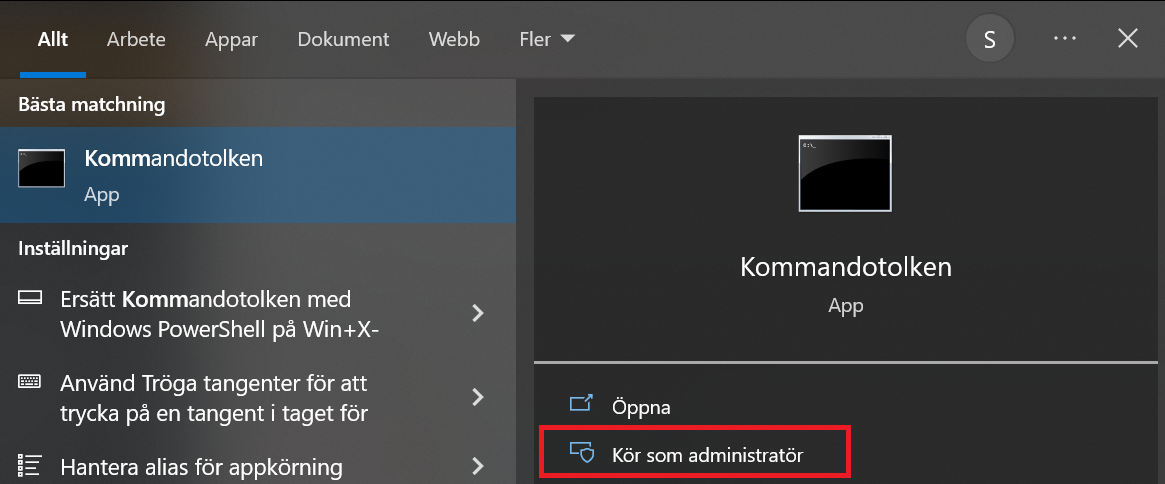The height and width of the screenshot is (484, 1165).
Task: Click the shield icon for administrator run
Action: coord(581,453)
